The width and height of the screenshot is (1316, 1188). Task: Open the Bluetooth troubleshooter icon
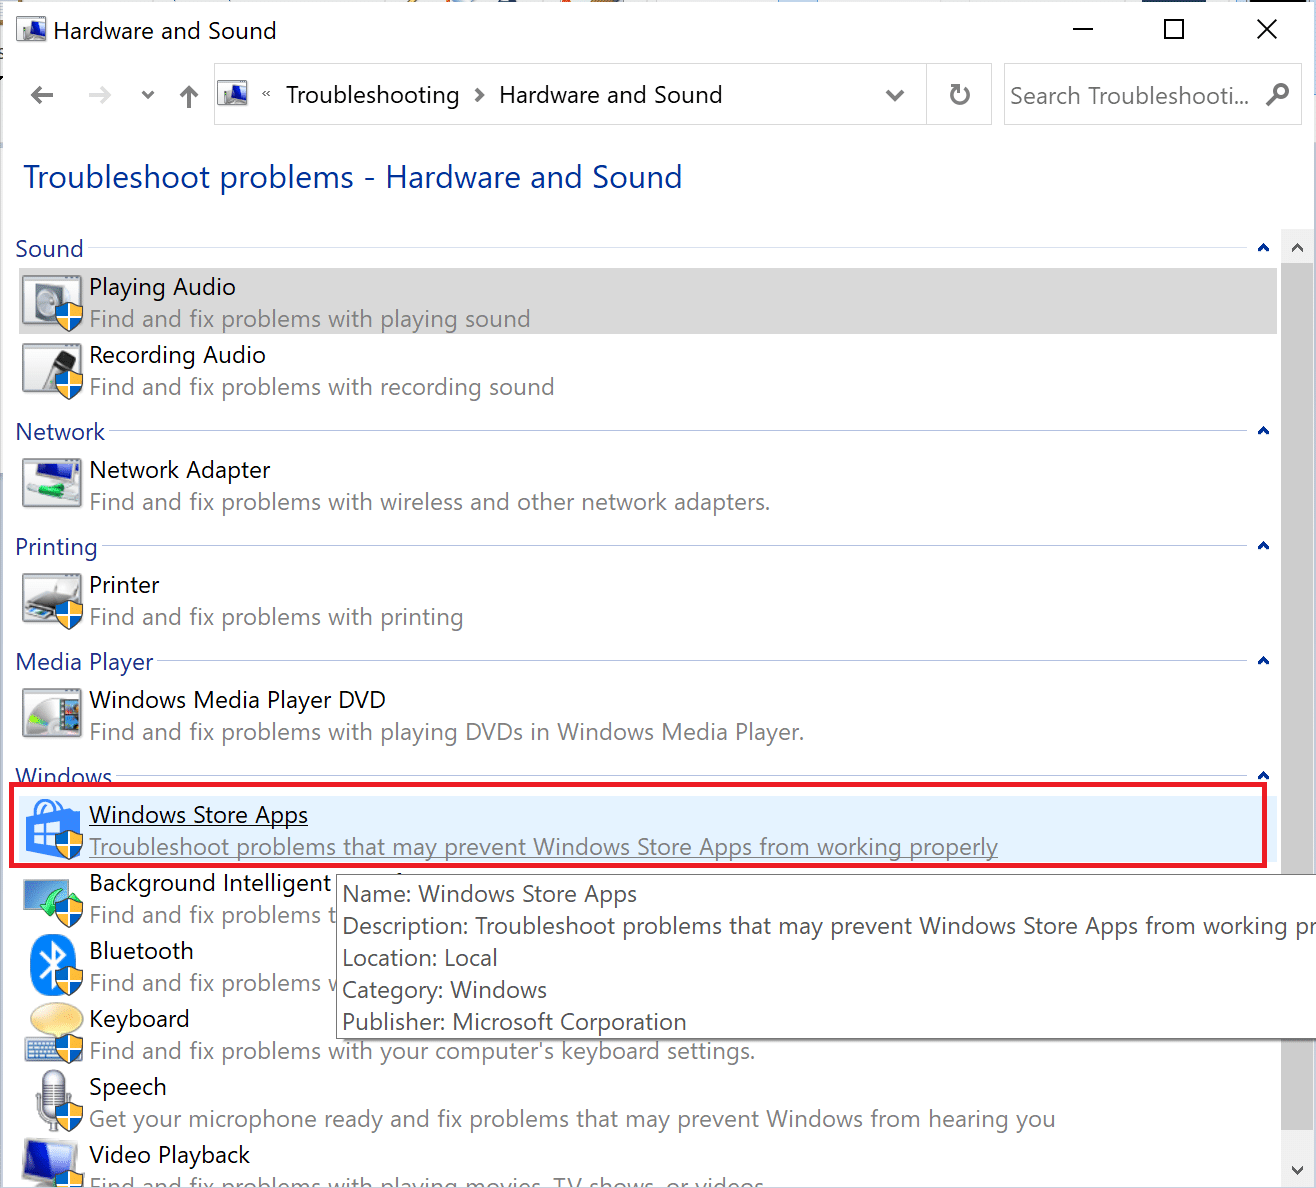pos(51,964)
